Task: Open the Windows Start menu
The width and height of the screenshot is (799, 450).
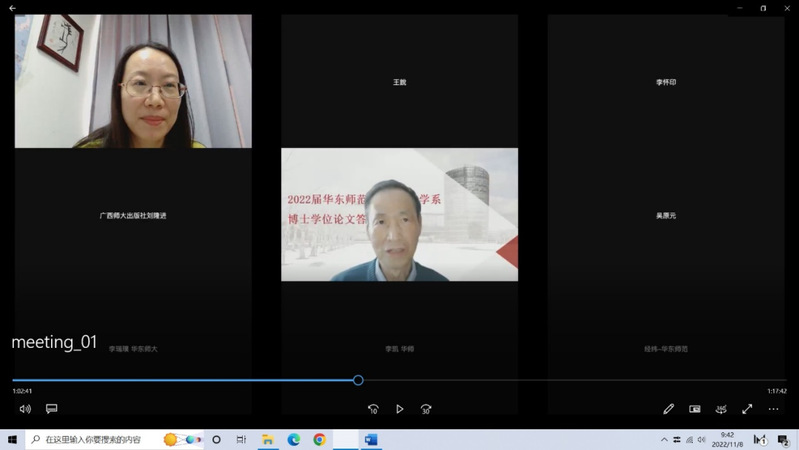Action: tap(12, 440)
